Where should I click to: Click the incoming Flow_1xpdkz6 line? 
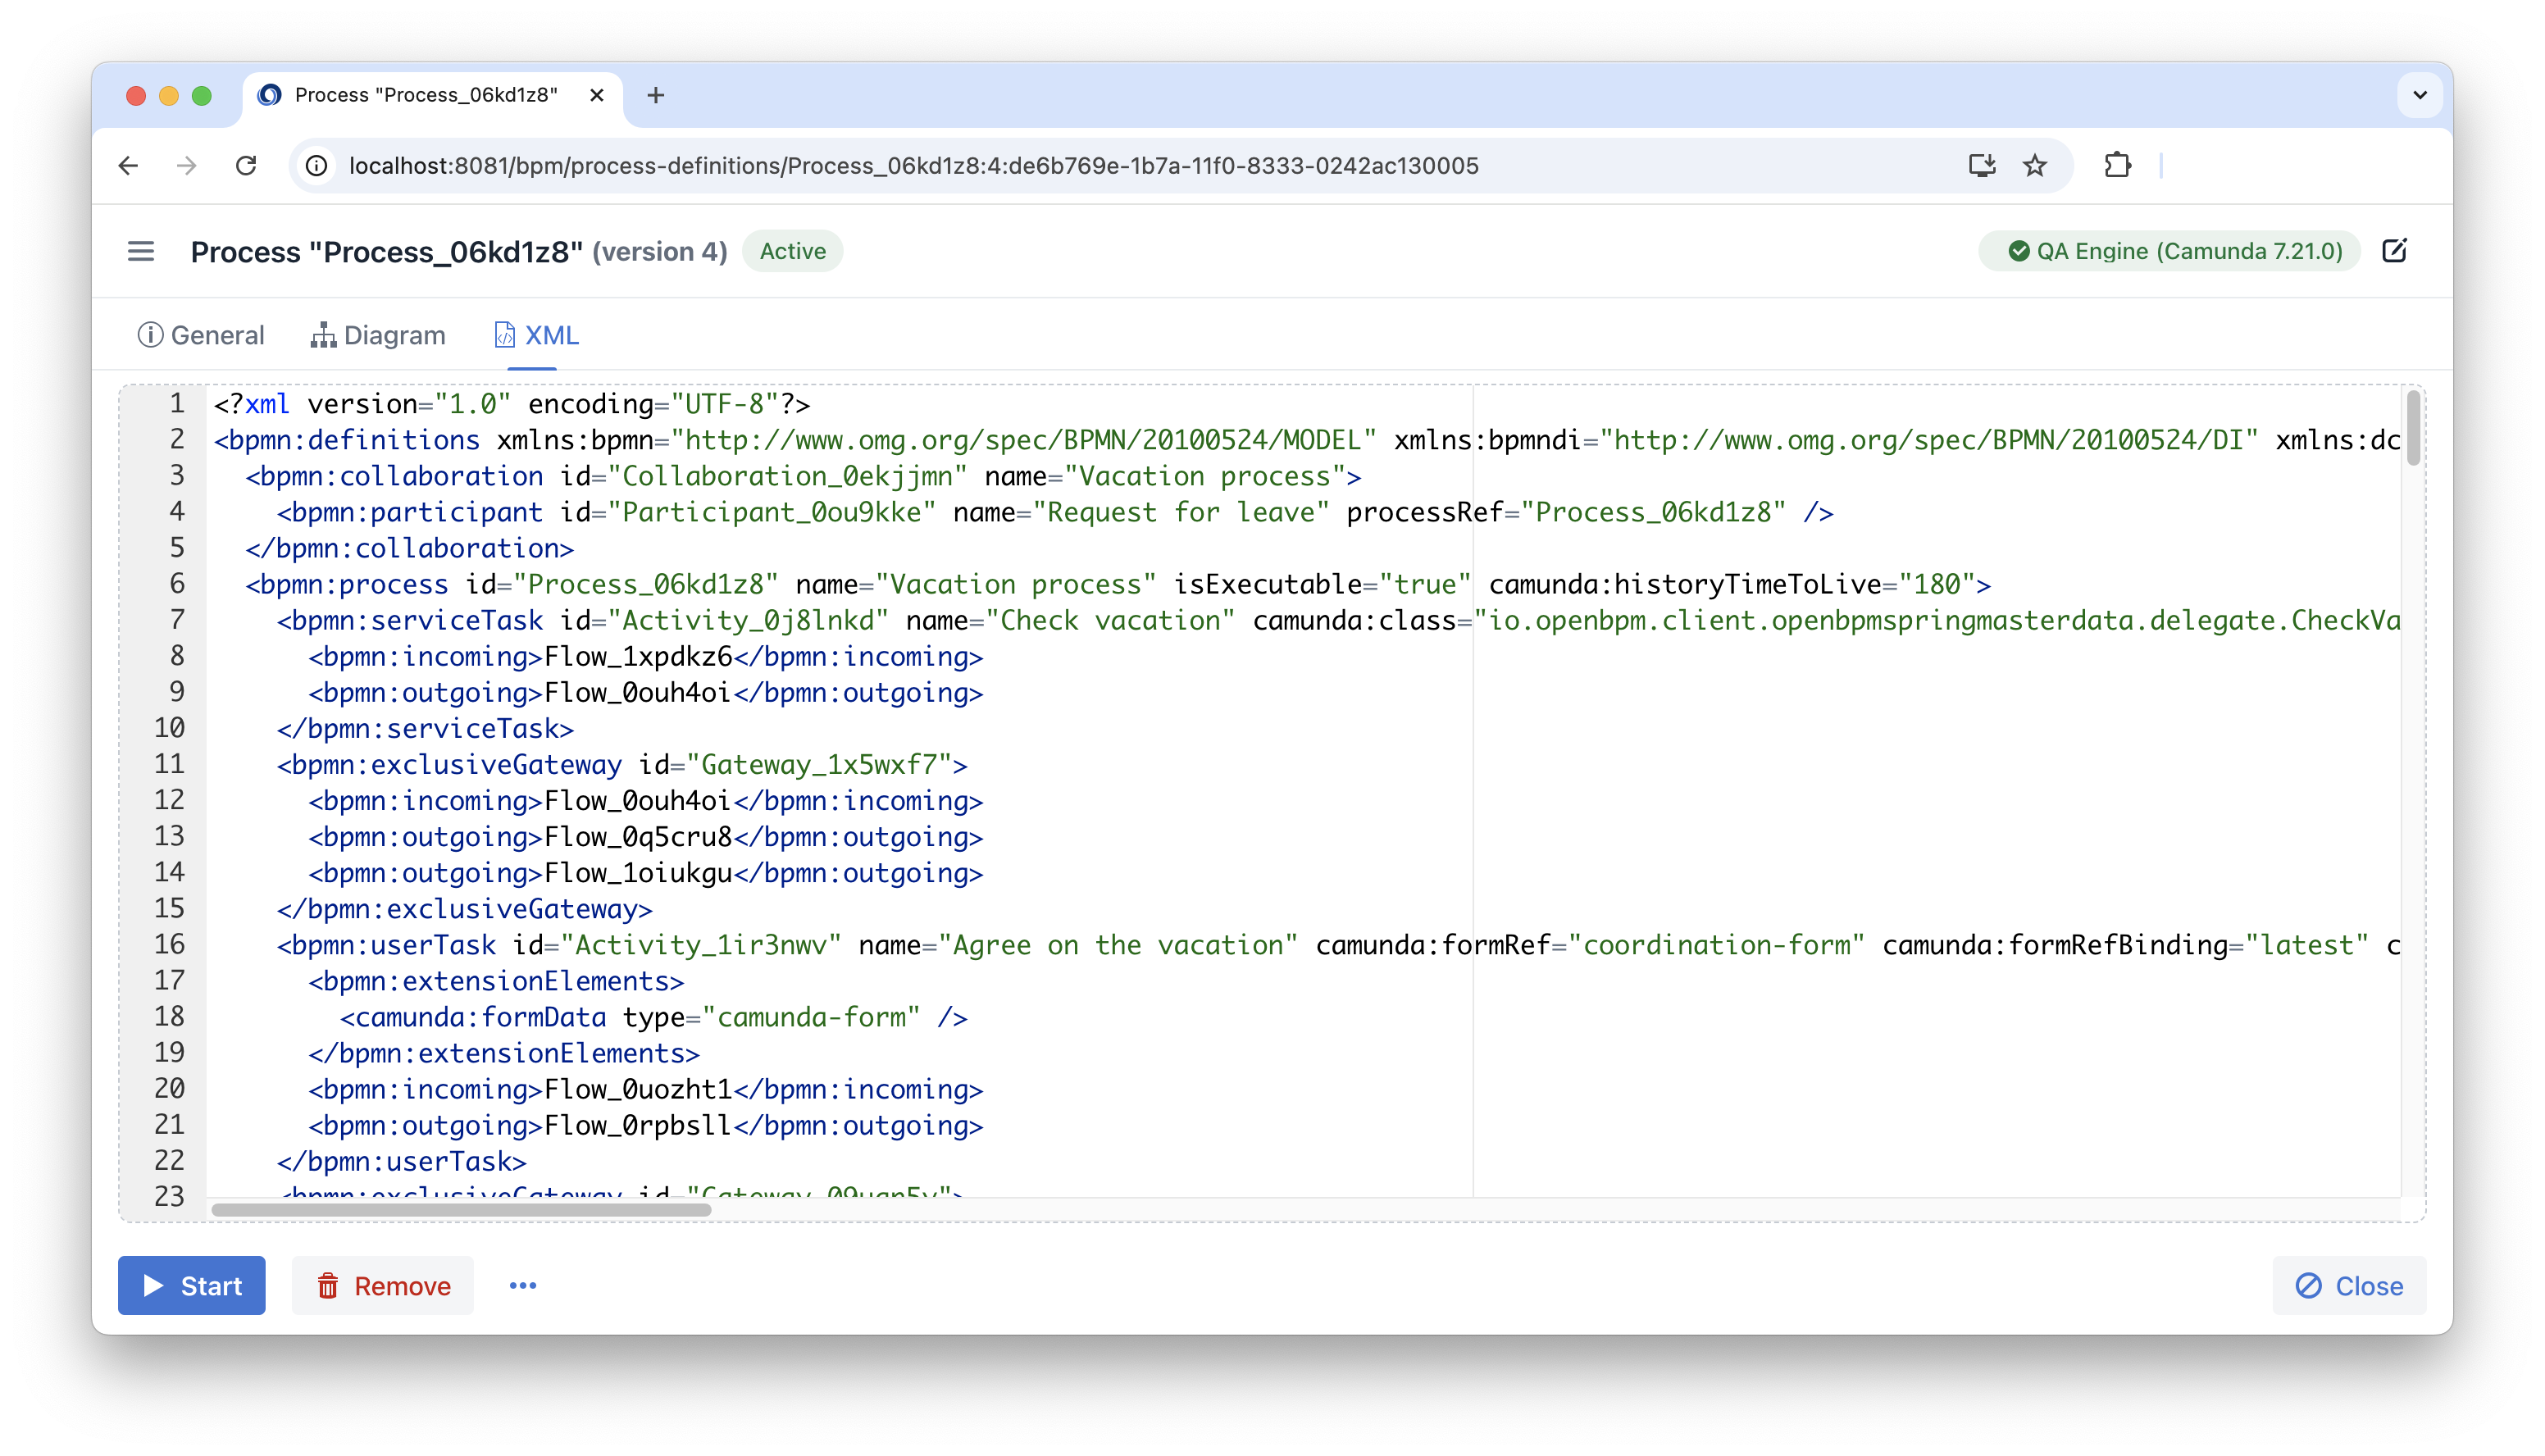[x=646, y=656]
